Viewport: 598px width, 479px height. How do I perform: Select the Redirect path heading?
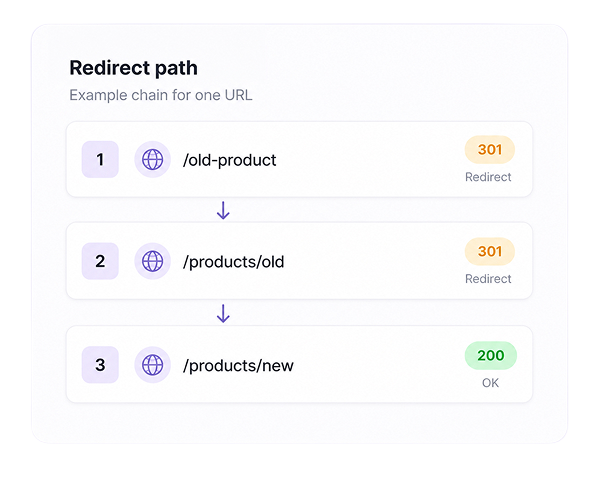pos(133,68)
